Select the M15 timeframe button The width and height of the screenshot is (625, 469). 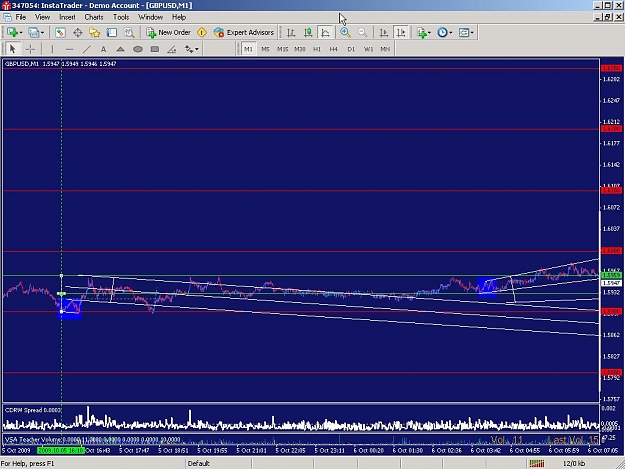283,49
